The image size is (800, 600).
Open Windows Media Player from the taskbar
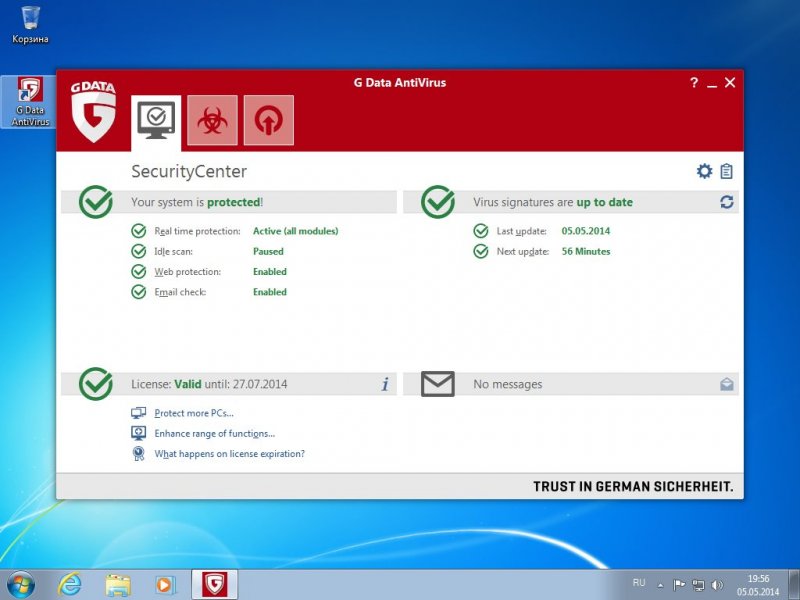coord(164,585)
